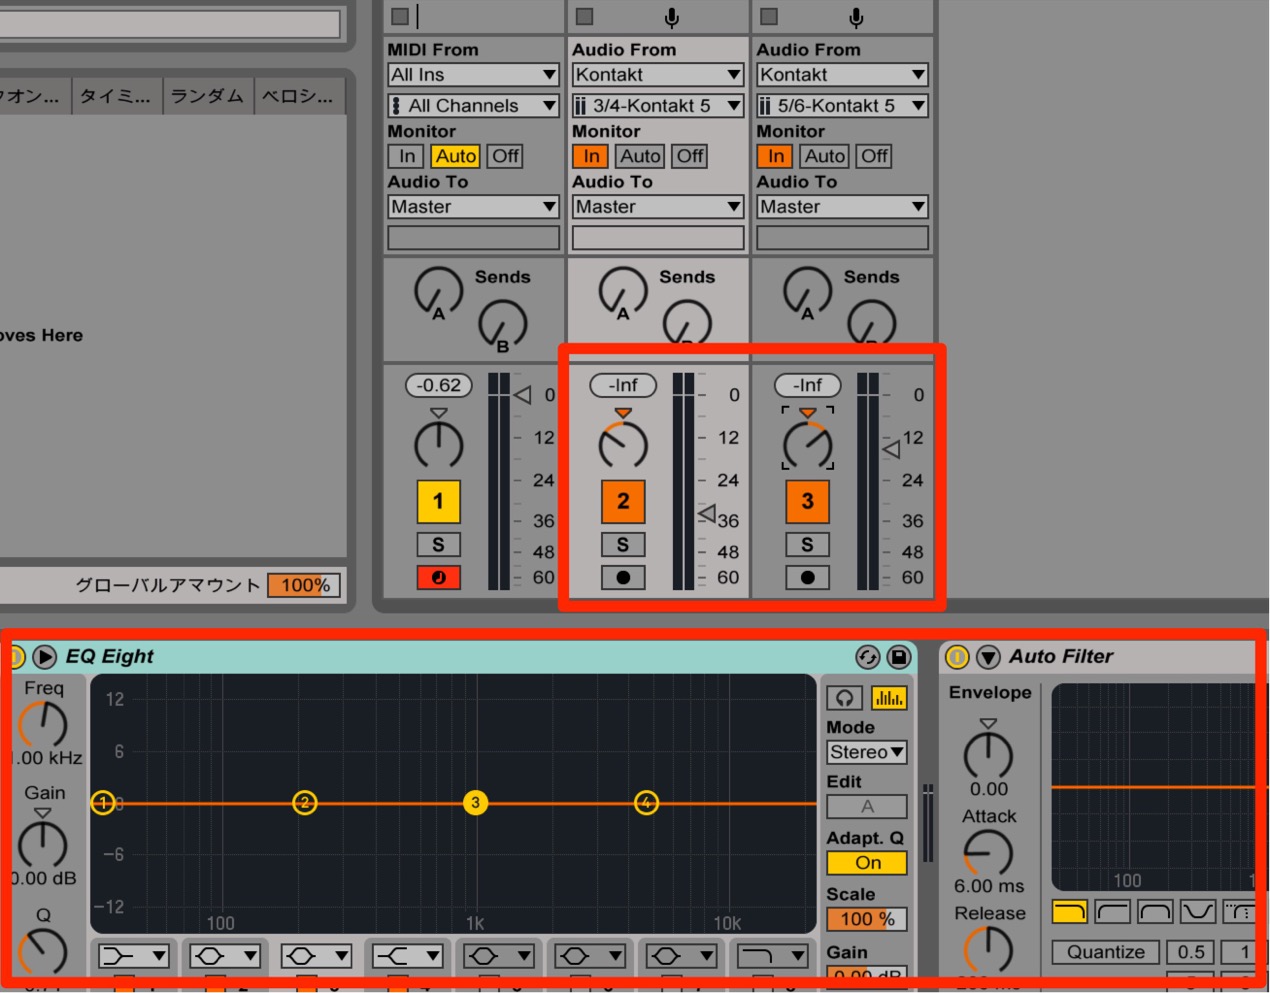Switch to the ベロシ... tab
Screen dimensions: 1270x993
(x=298, y=96)
